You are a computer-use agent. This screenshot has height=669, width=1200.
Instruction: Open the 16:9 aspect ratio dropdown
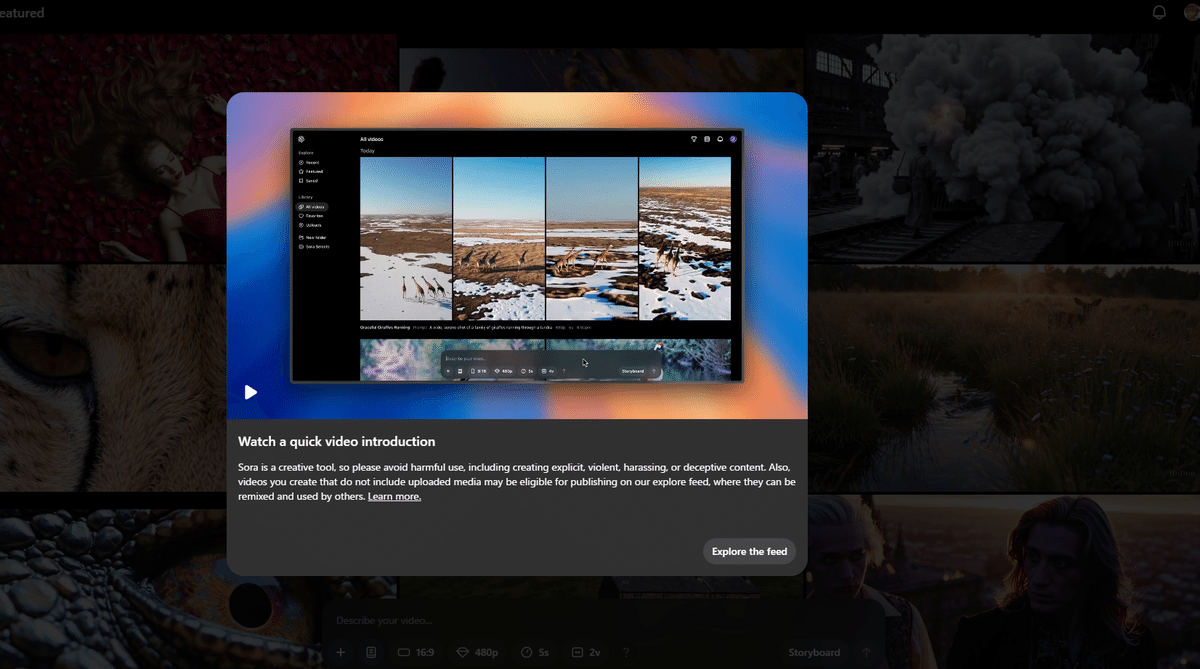(416, 652)
